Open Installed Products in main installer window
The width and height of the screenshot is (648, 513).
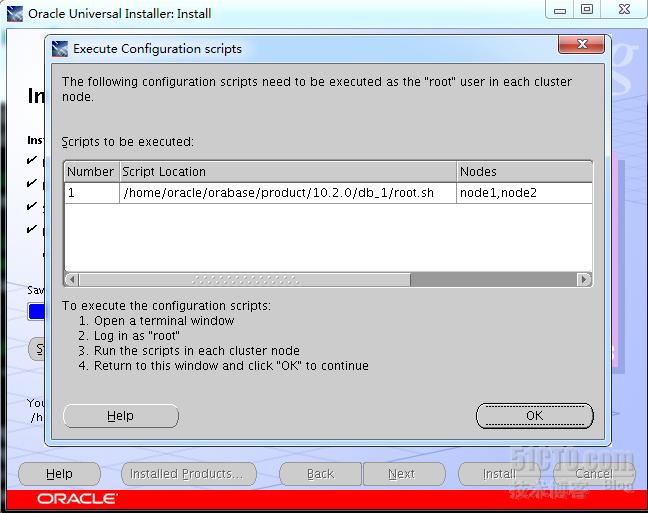(x=189, y=474)
